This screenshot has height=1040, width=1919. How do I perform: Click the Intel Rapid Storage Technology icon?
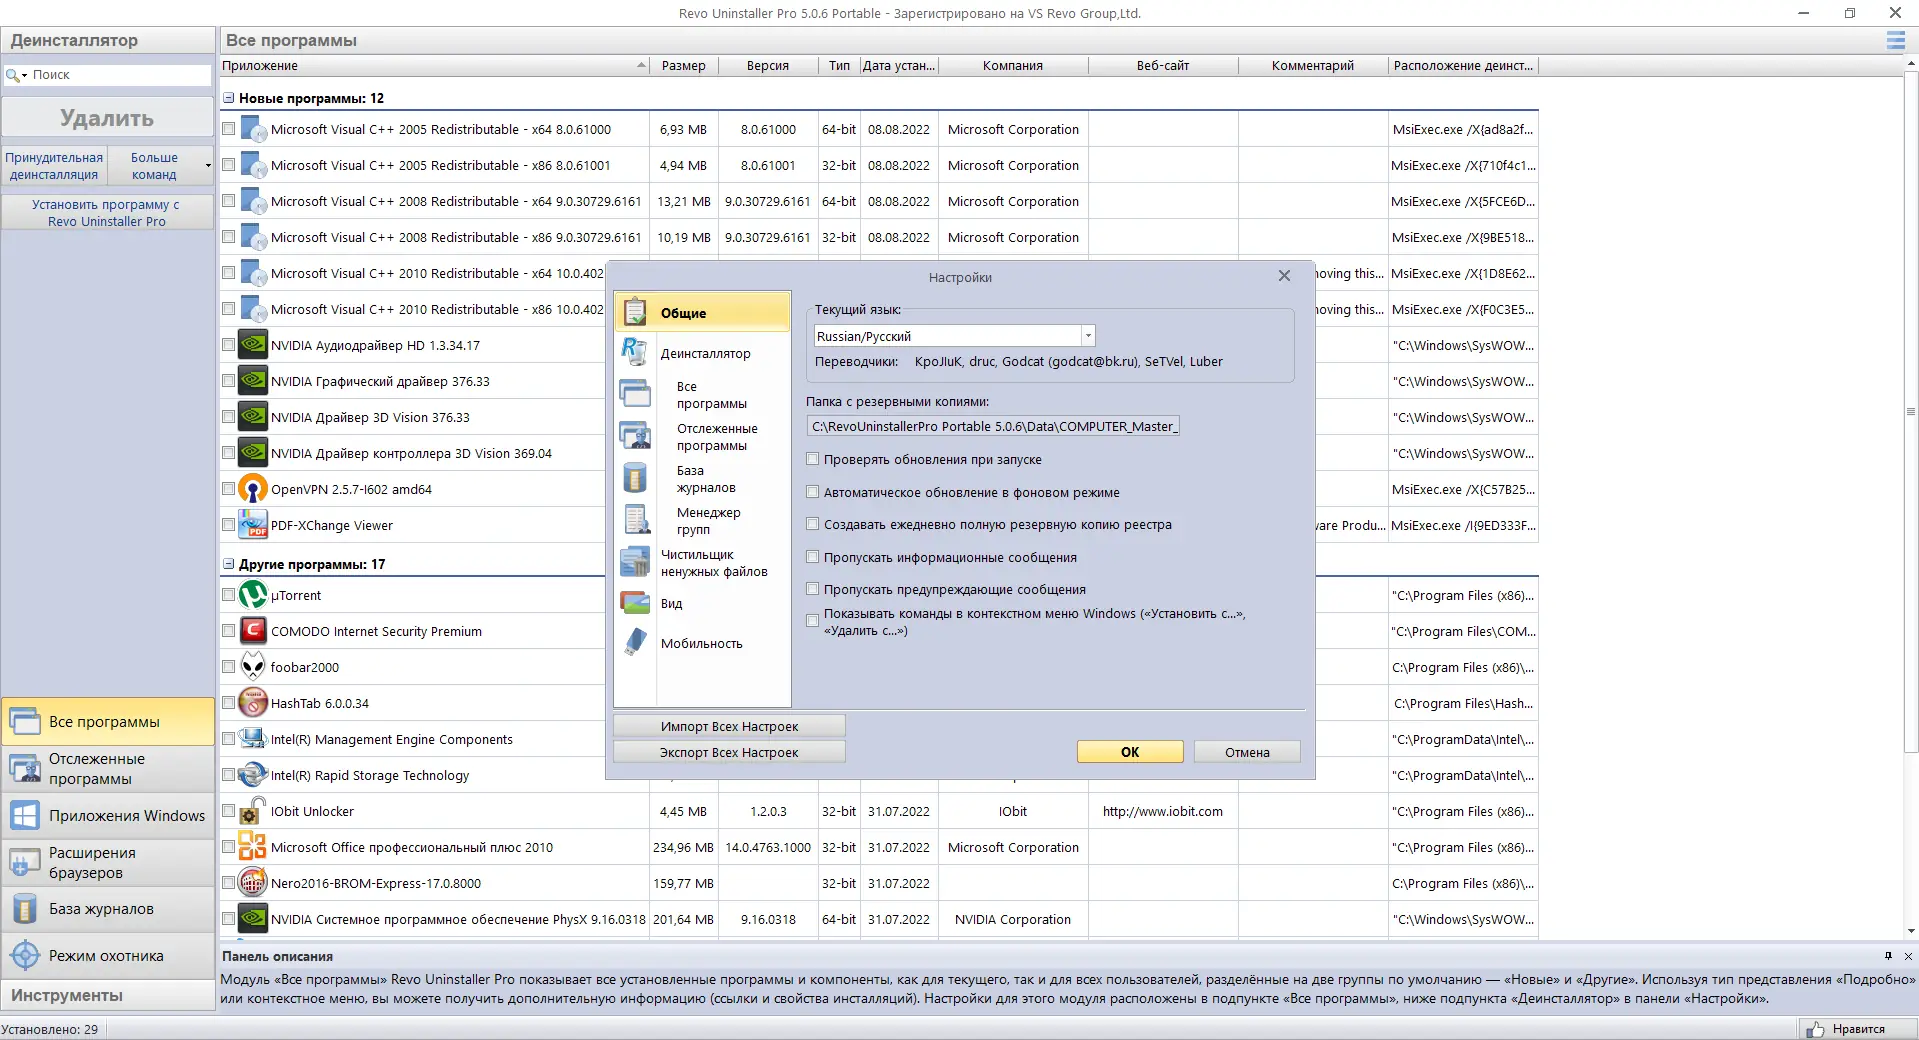tap(253, 775)
